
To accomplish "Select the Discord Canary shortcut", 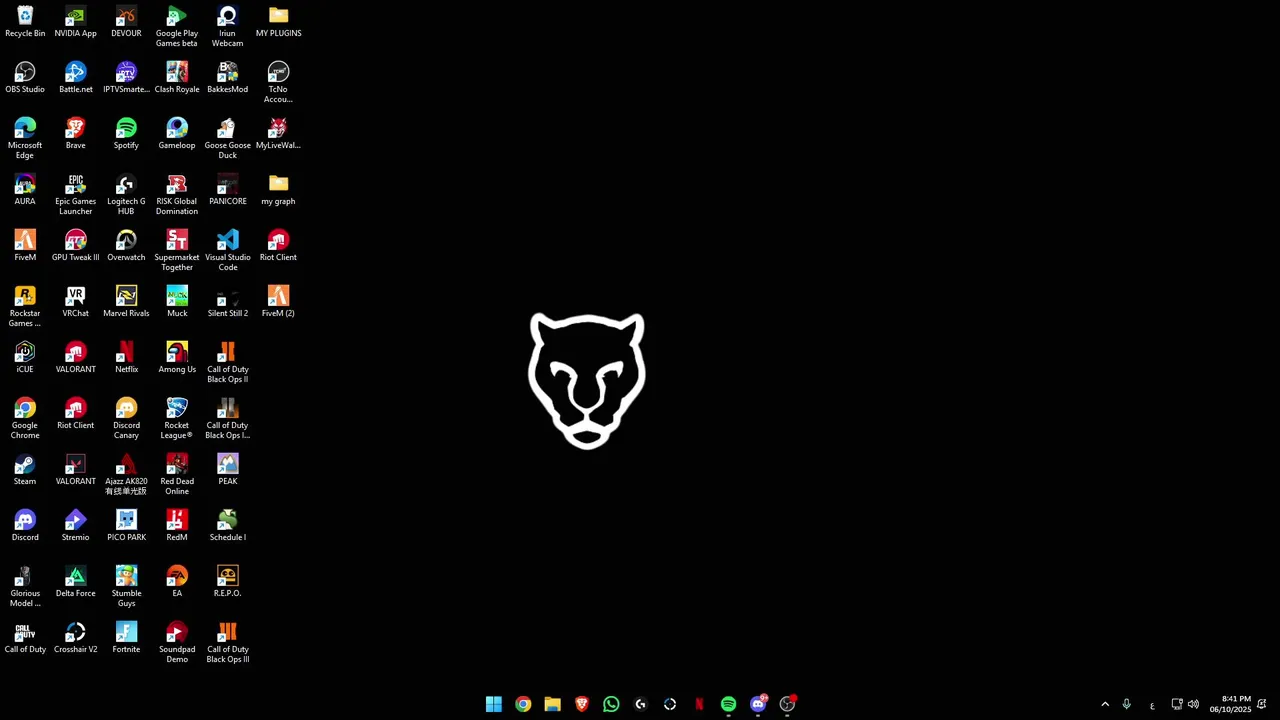I will pyautogui.click(x=126, y=418).
